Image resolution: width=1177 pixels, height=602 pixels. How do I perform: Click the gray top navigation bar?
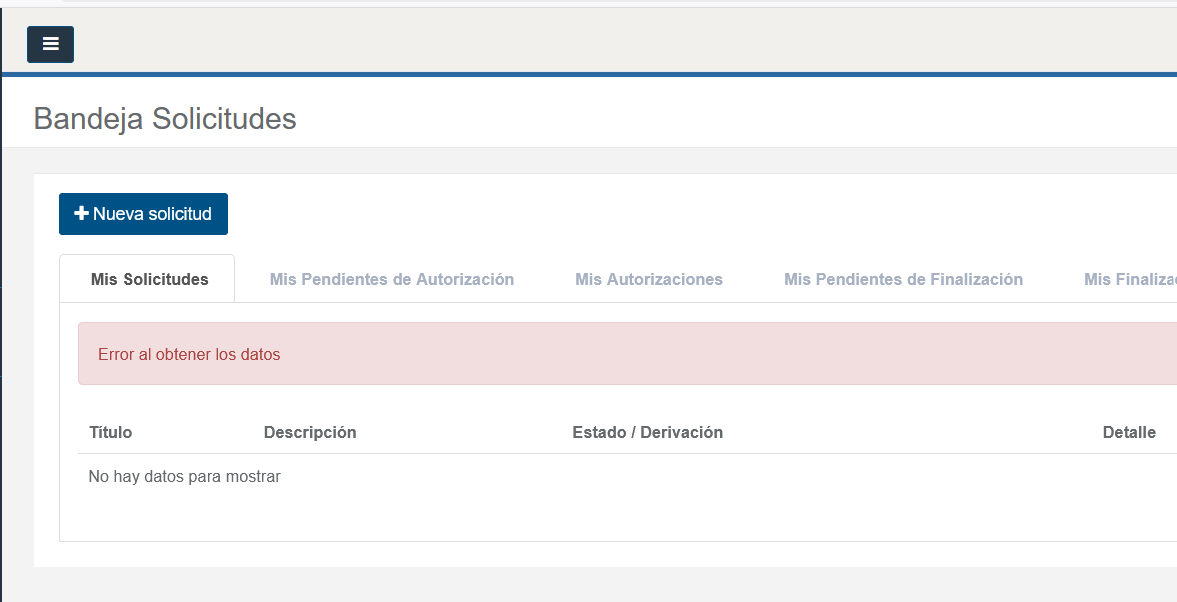[600, 40]
